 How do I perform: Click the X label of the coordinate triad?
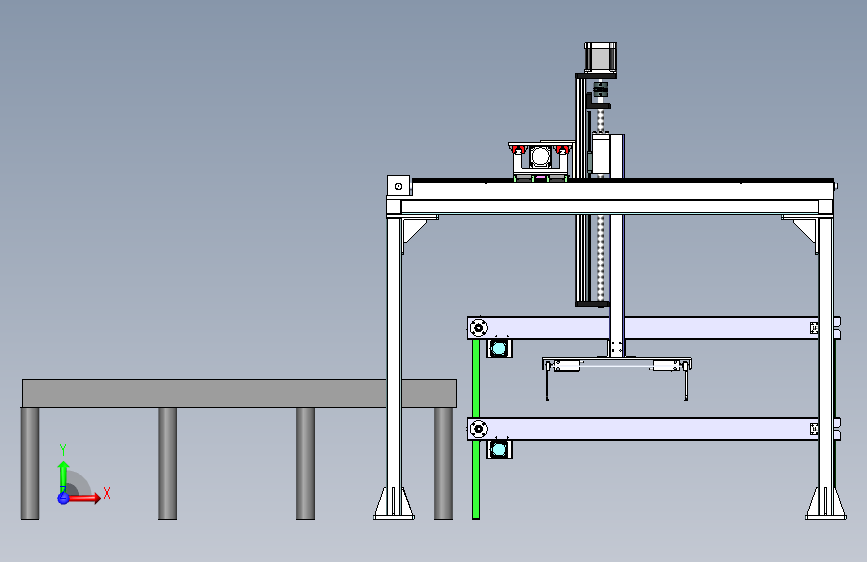[107, 493]
